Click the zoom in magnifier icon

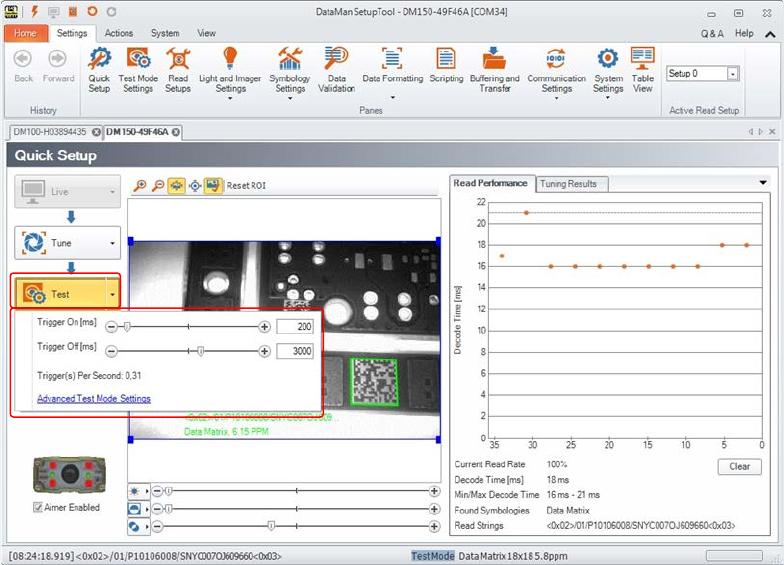(140, 185)
